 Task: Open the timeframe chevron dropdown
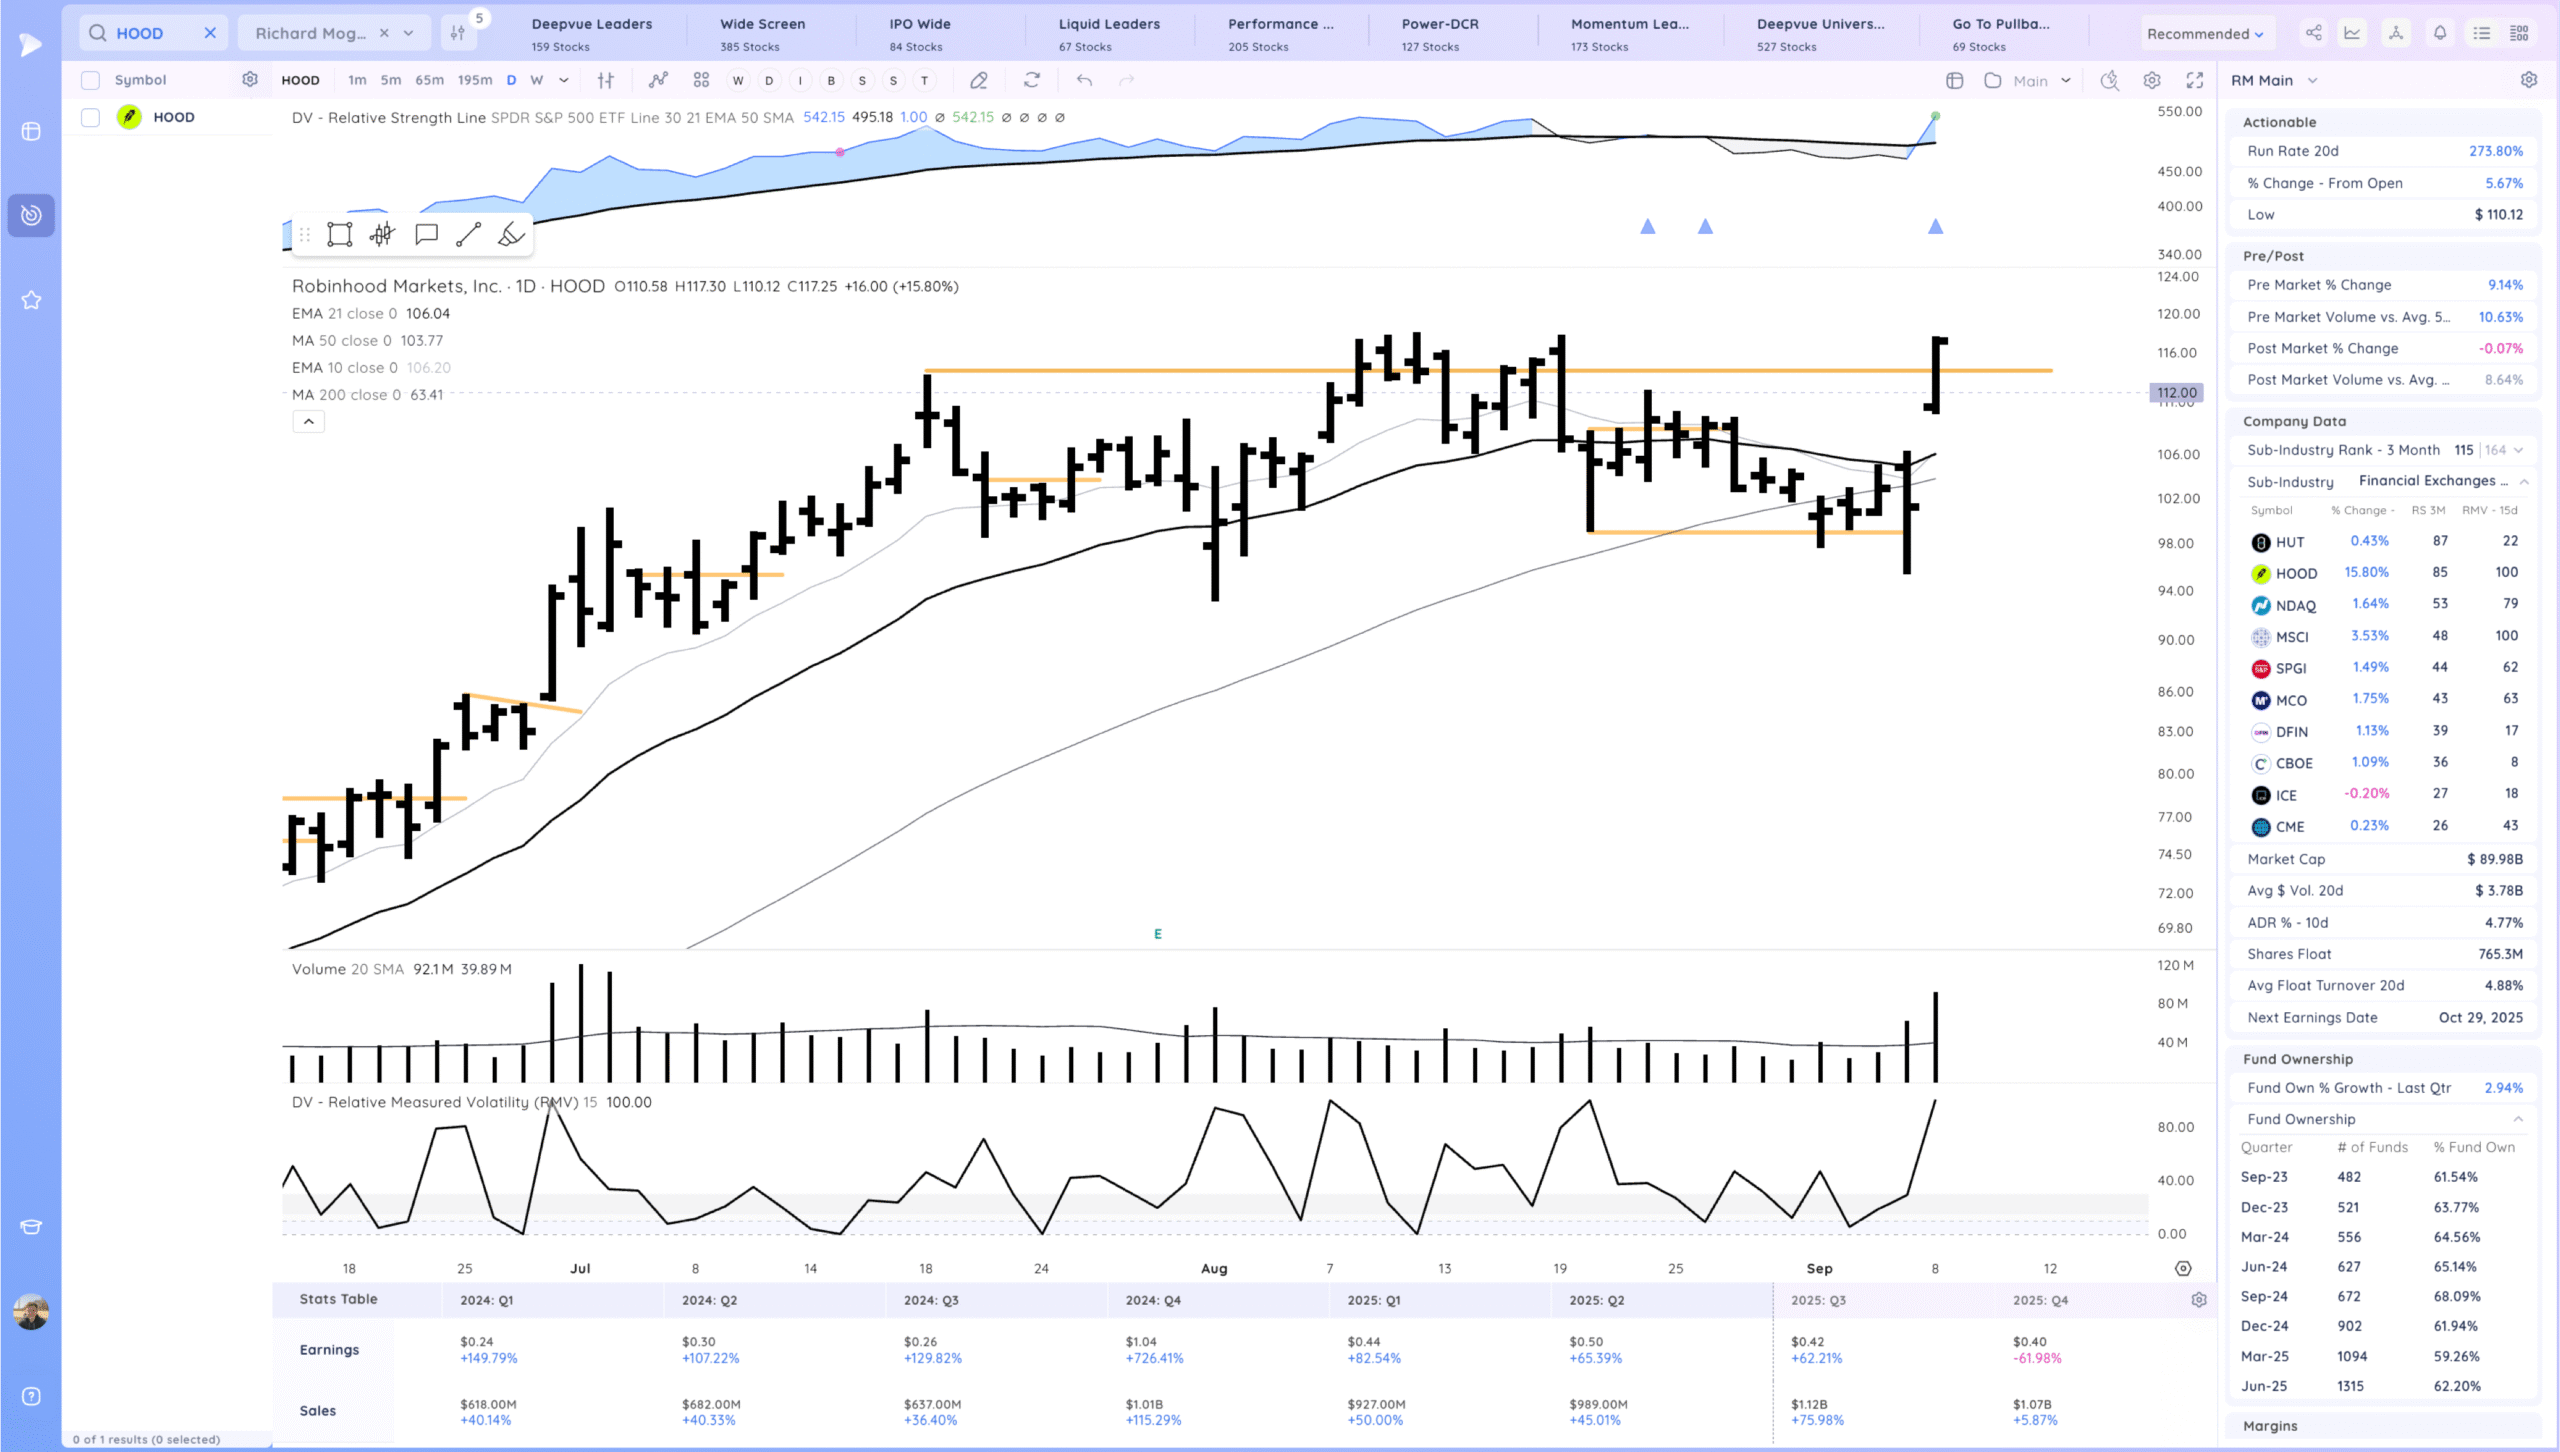tap(564, 80)
